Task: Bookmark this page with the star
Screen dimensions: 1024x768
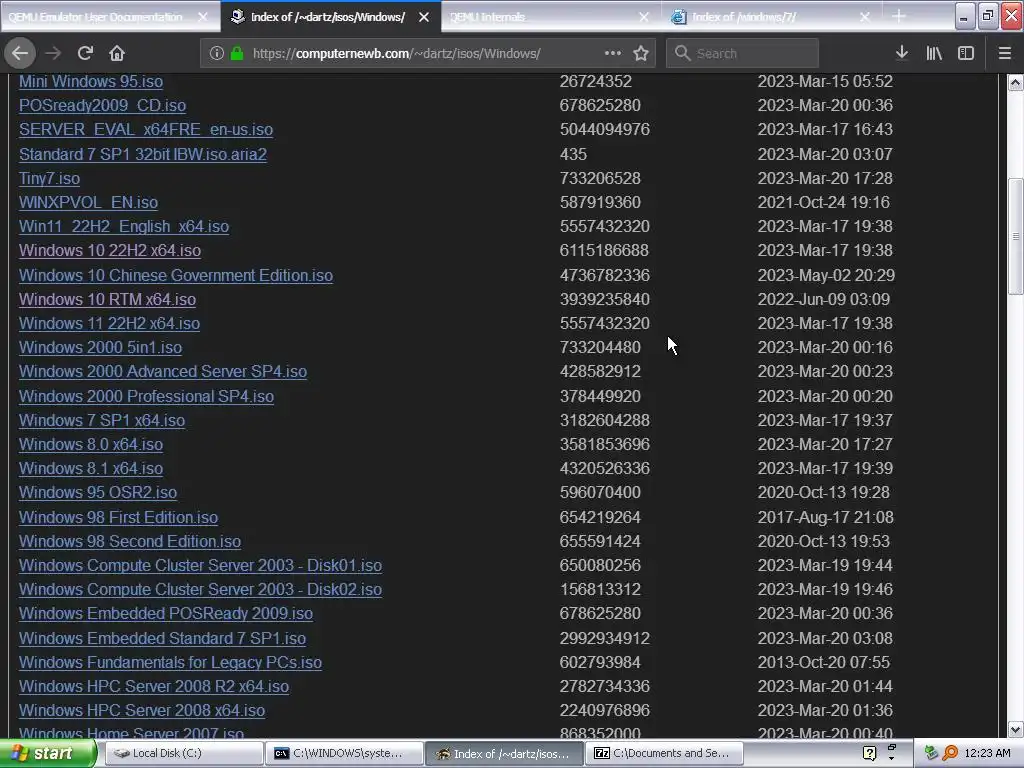Action: tap(641, 53)
